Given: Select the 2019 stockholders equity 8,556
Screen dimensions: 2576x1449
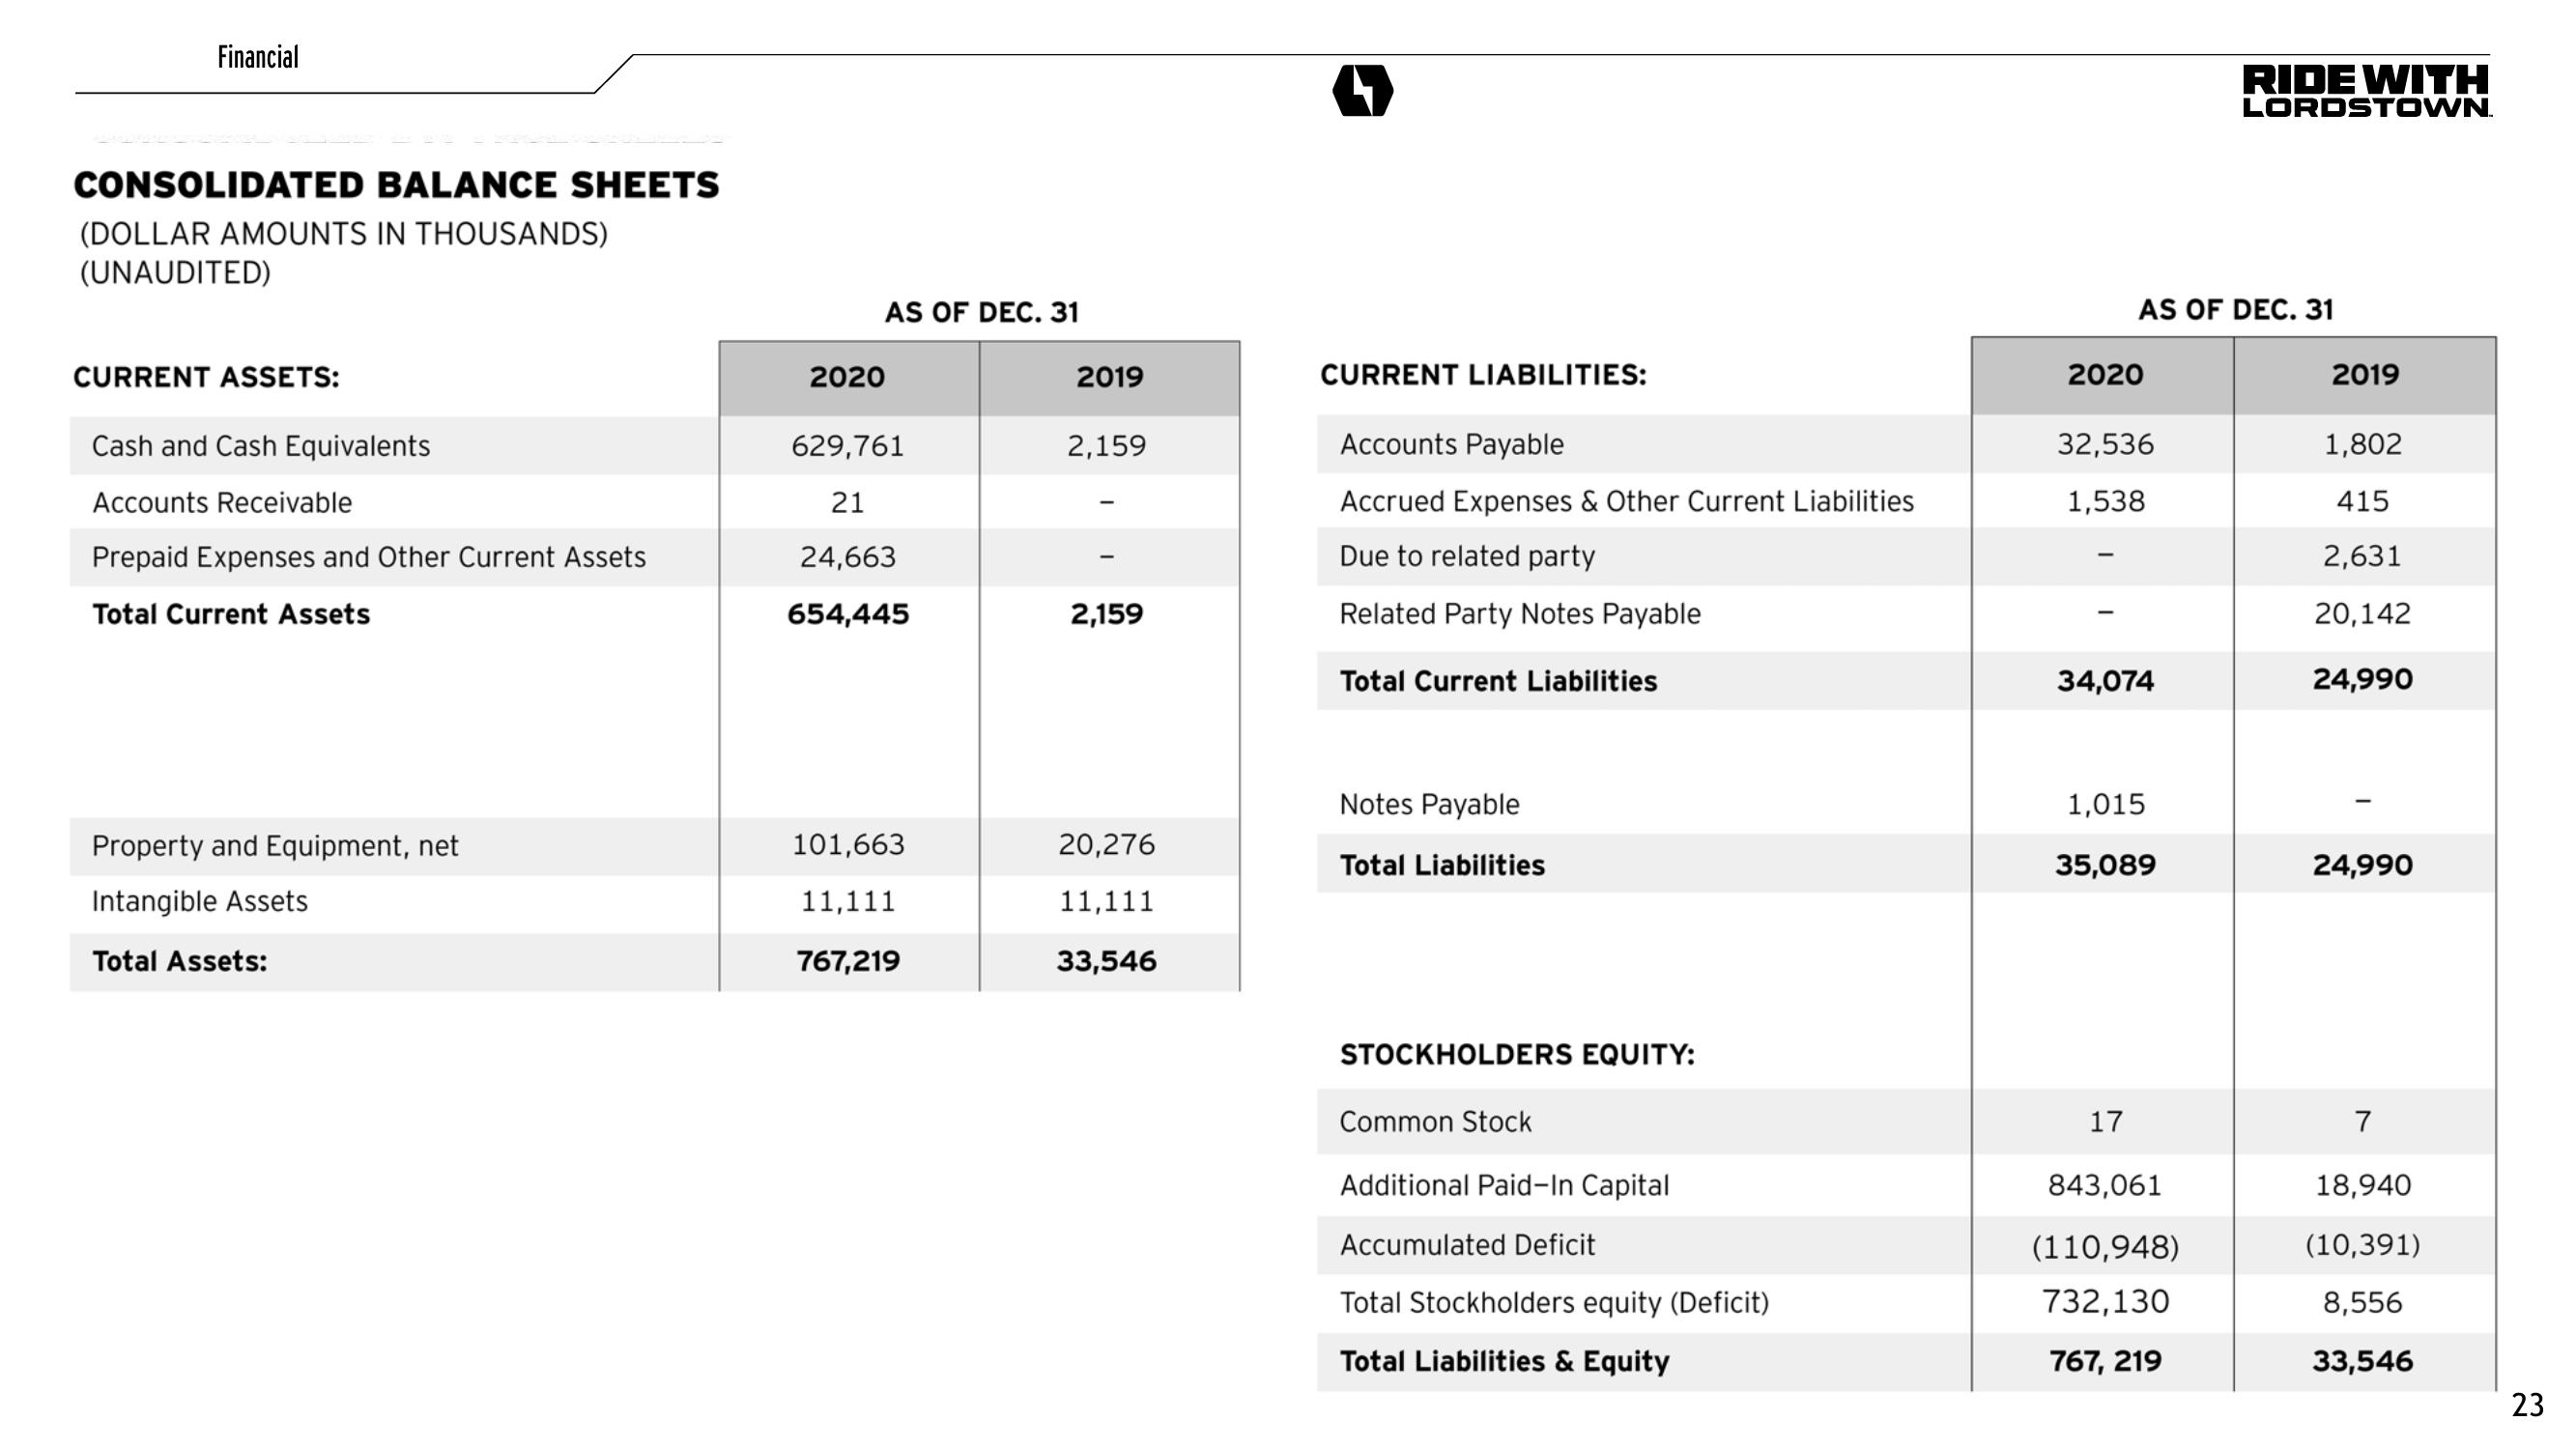Looking at the screenshot, I should click(2362, 1303).
